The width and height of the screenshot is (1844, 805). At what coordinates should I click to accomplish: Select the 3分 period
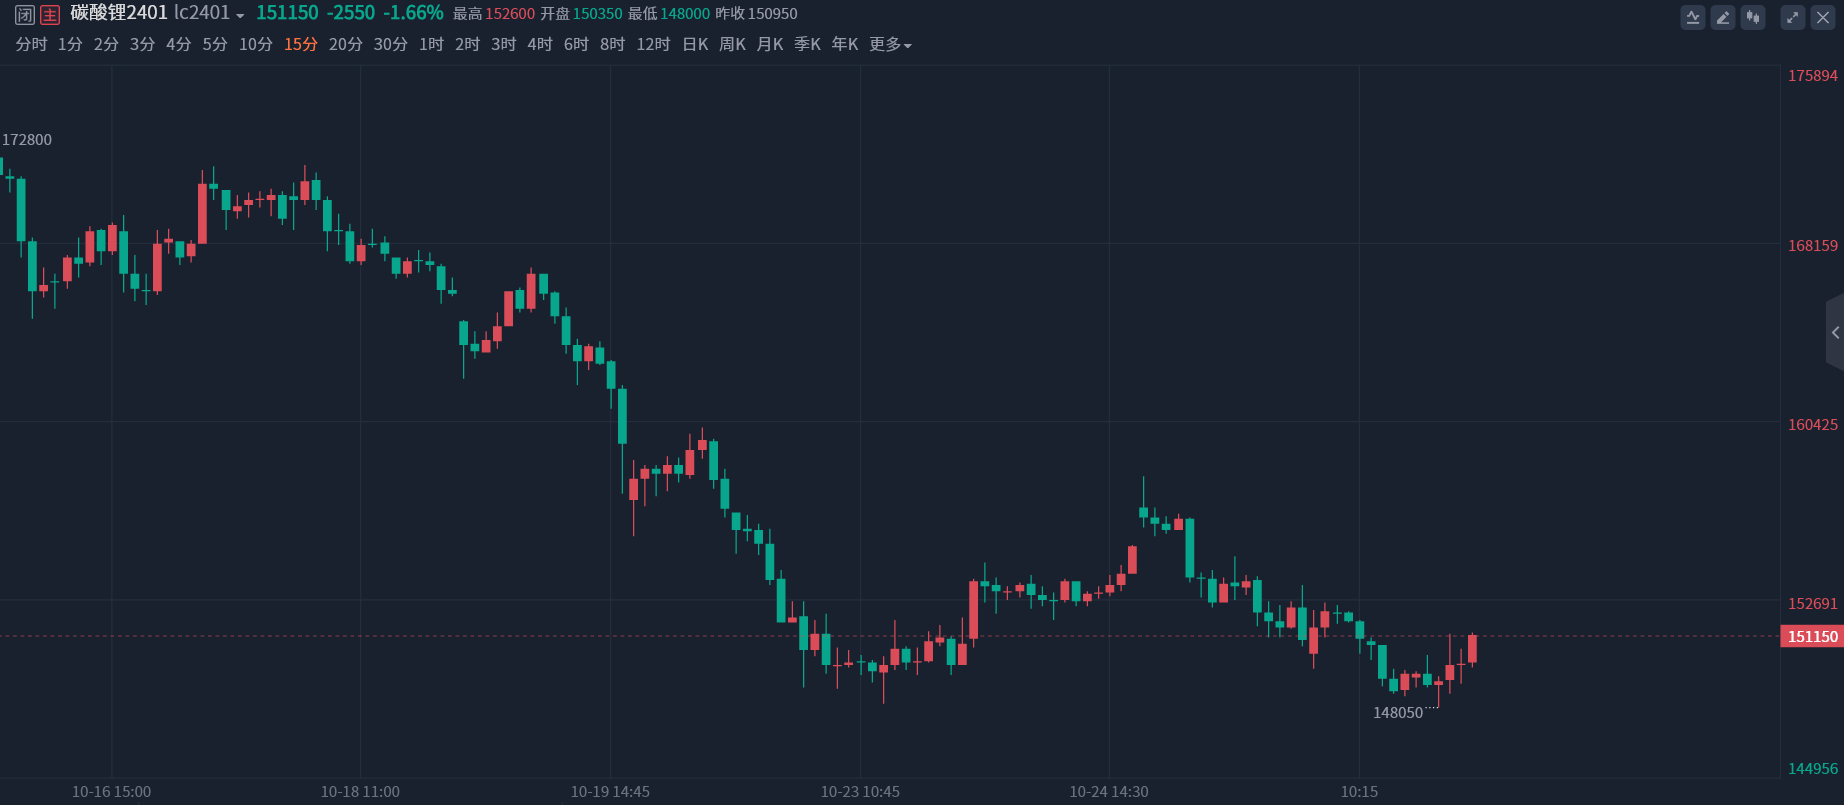[142, 44]
